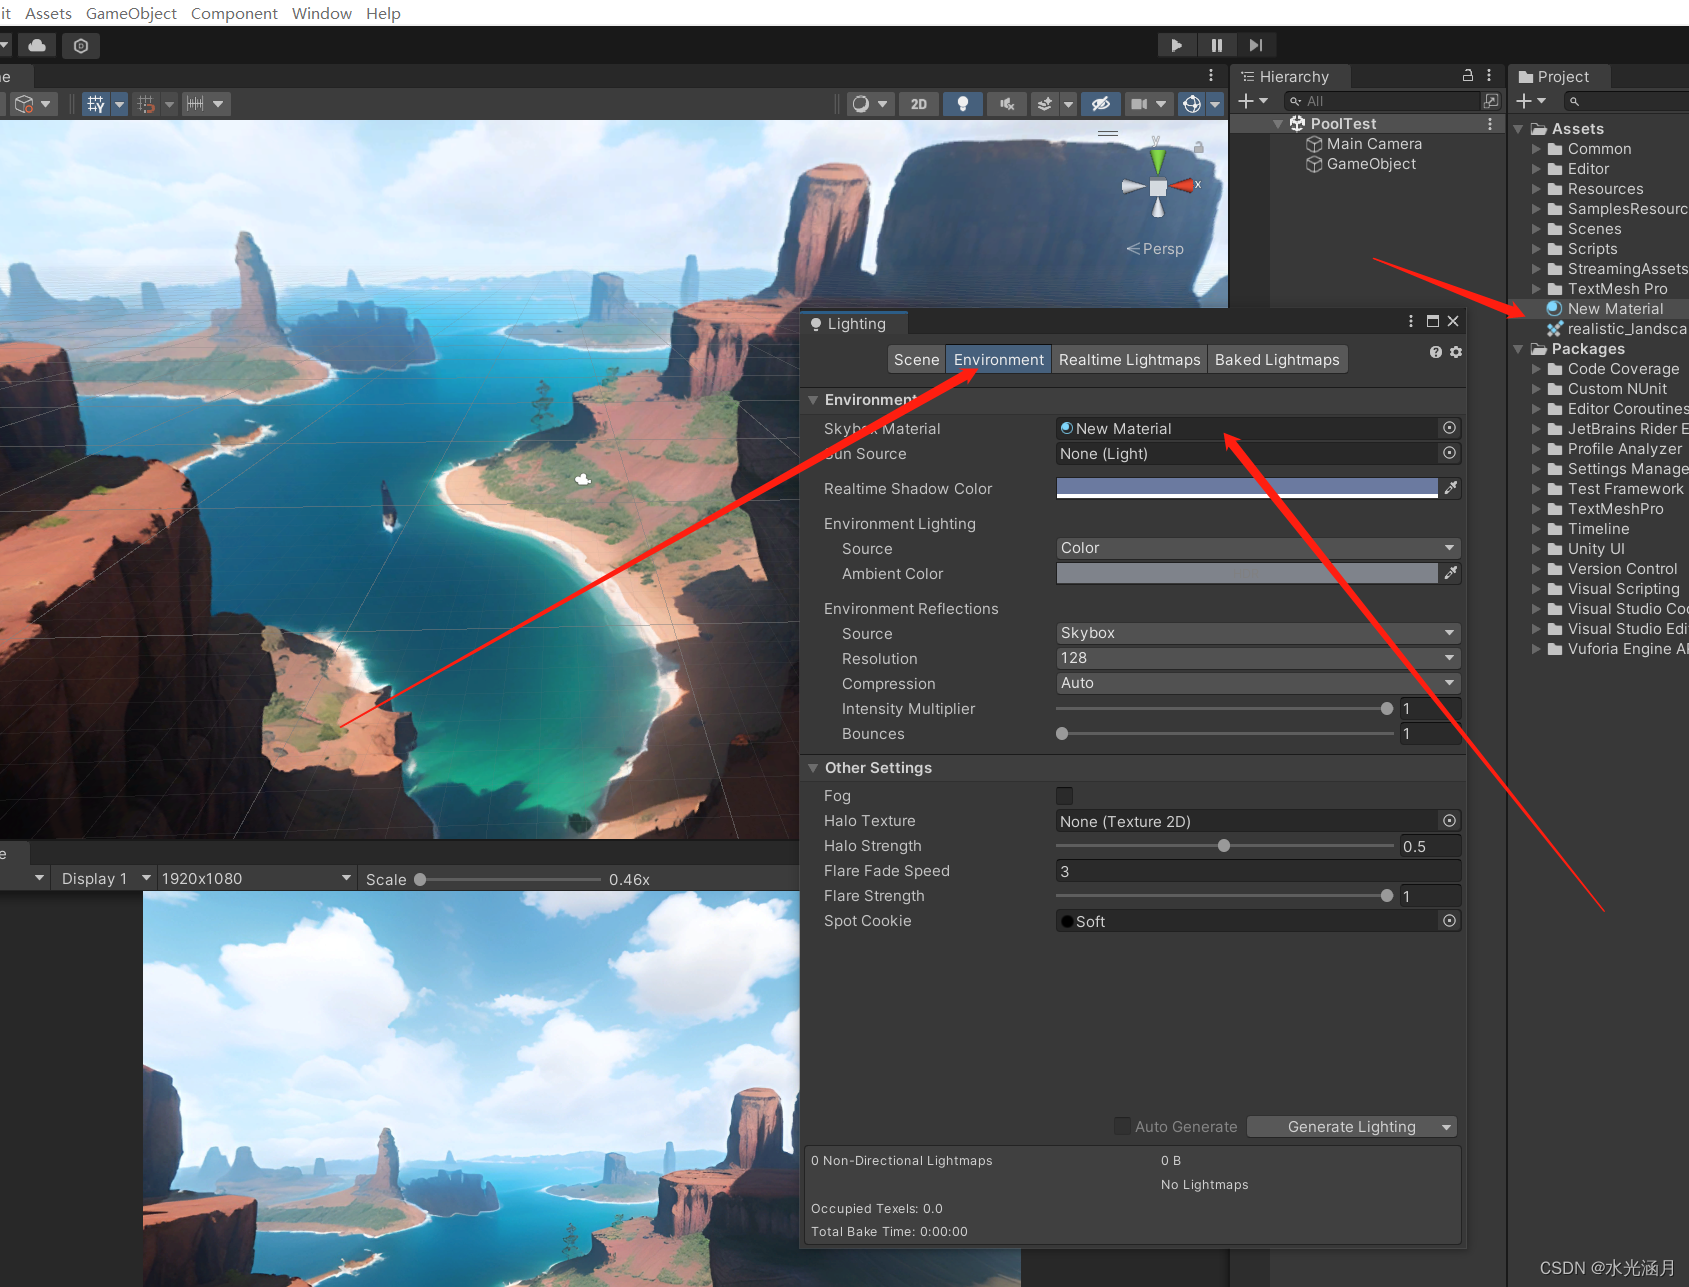Screen dimensions: 1689x1287
Task: Open grid visibility options dropdown
Action: click(x=120, y=104)
